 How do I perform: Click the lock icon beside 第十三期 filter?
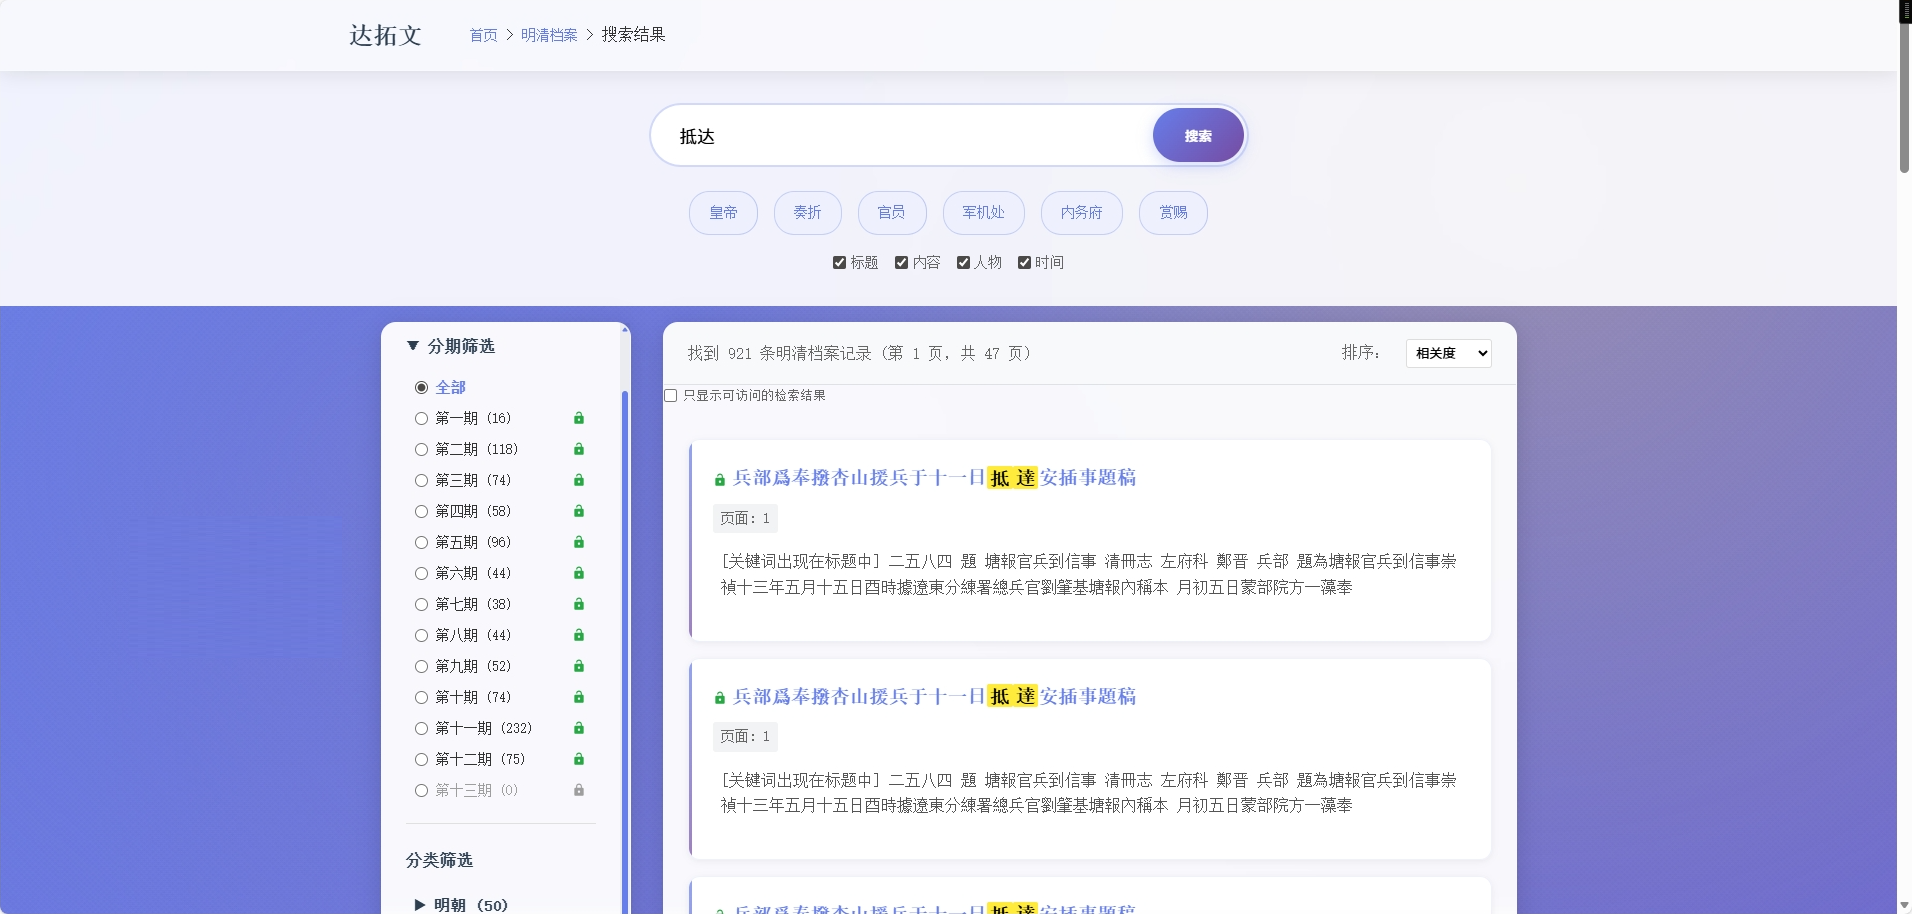click(580, 790)
